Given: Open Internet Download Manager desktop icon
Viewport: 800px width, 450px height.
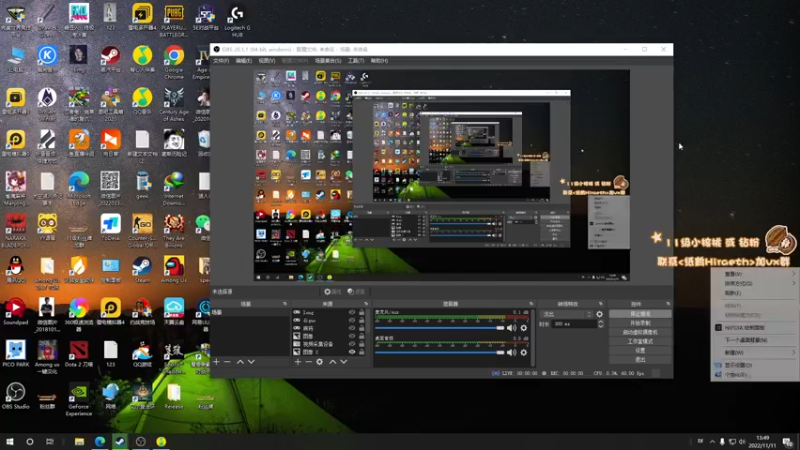Looking at the screenshot, I should click(174, 189).
